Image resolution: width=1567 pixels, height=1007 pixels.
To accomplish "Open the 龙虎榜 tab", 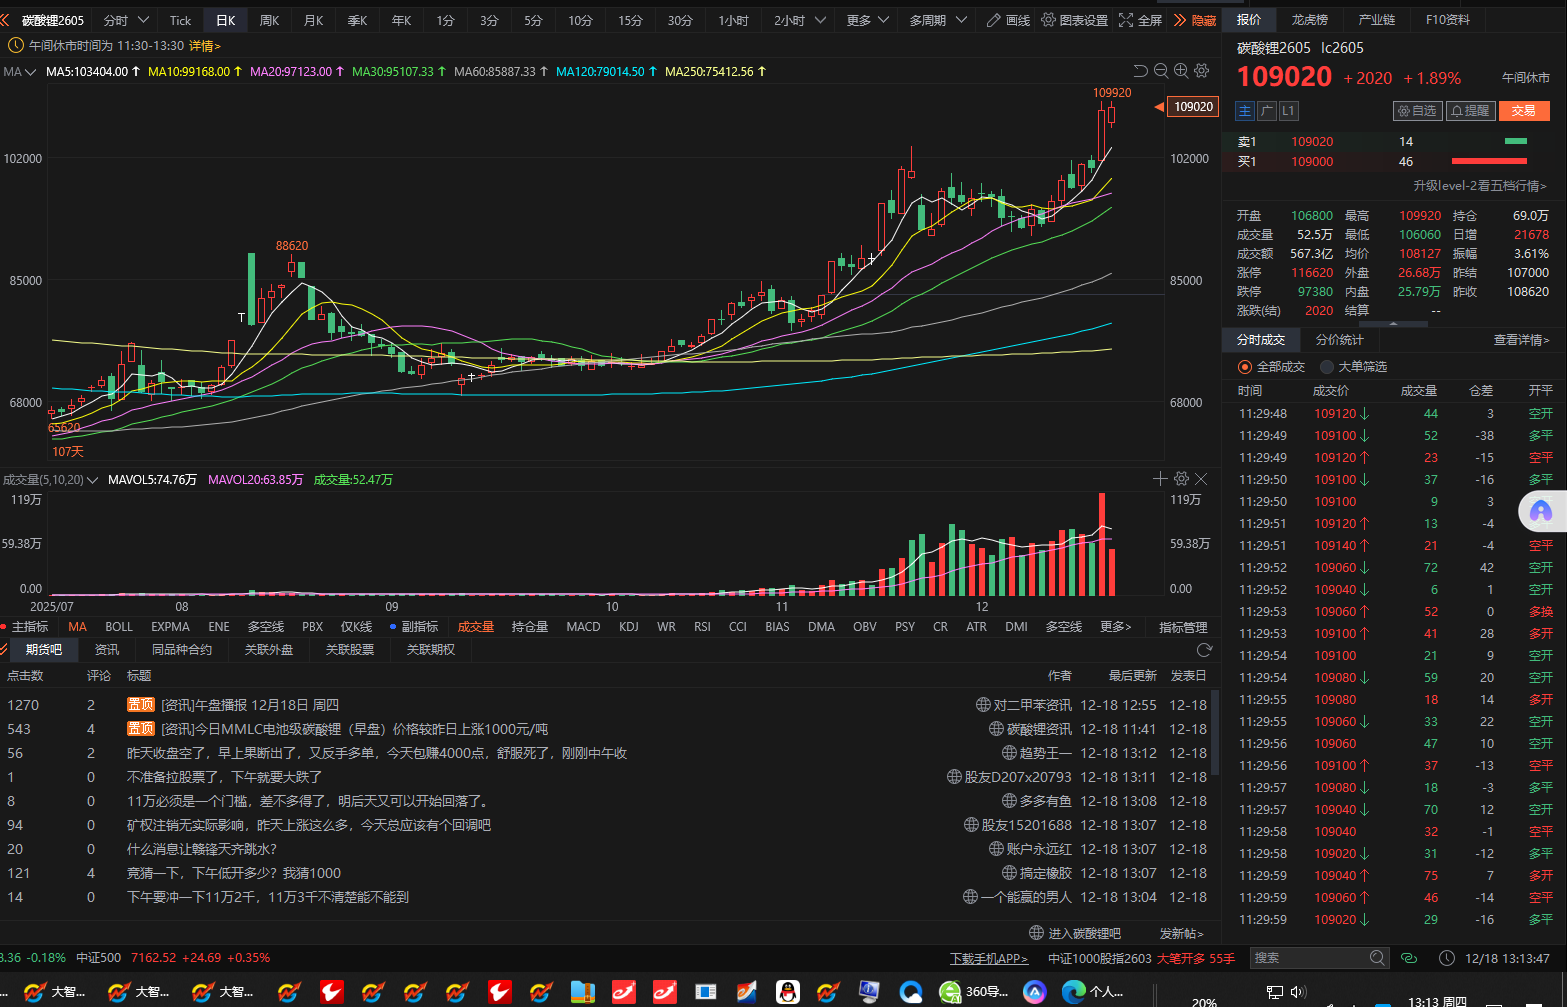I will (x=1309, y=20).
